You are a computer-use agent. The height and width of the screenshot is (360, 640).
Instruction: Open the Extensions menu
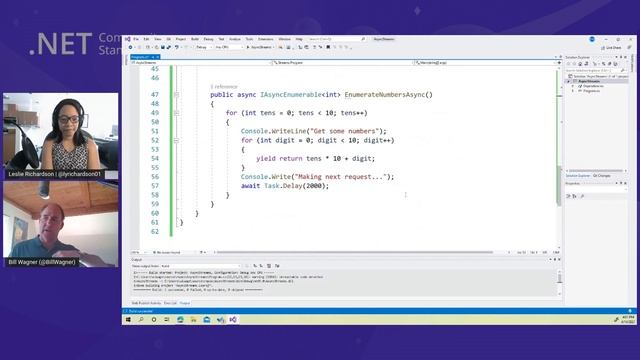(x=266, y=39)
